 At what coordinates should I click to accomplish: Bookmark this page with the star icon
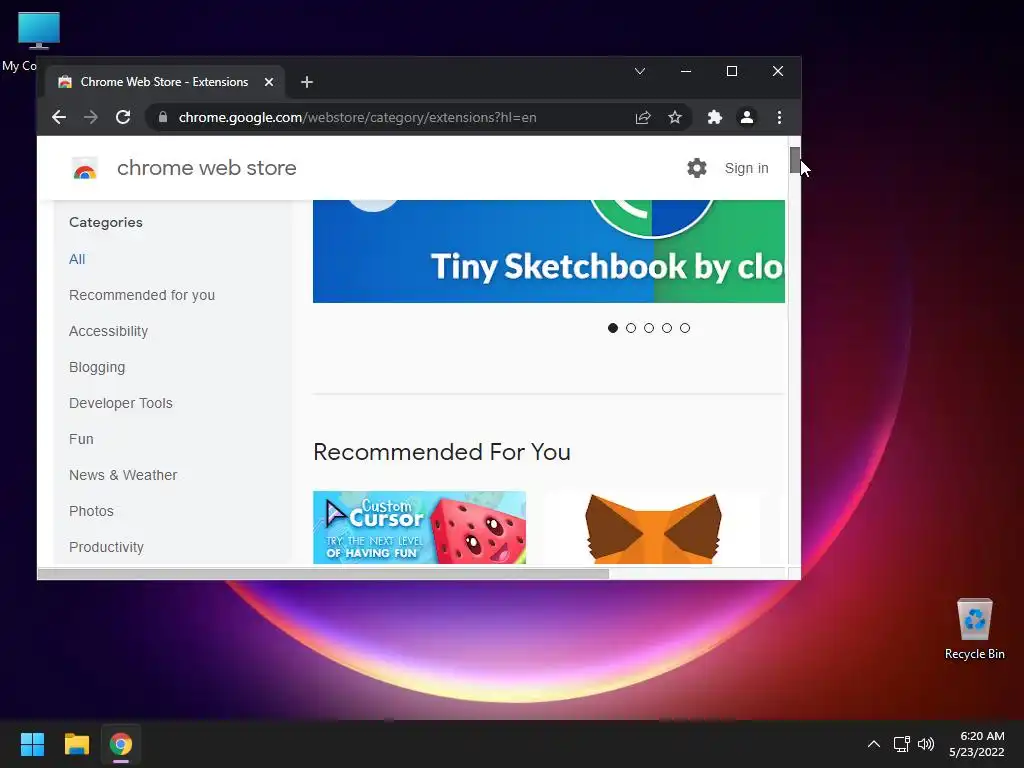[675, 118]
